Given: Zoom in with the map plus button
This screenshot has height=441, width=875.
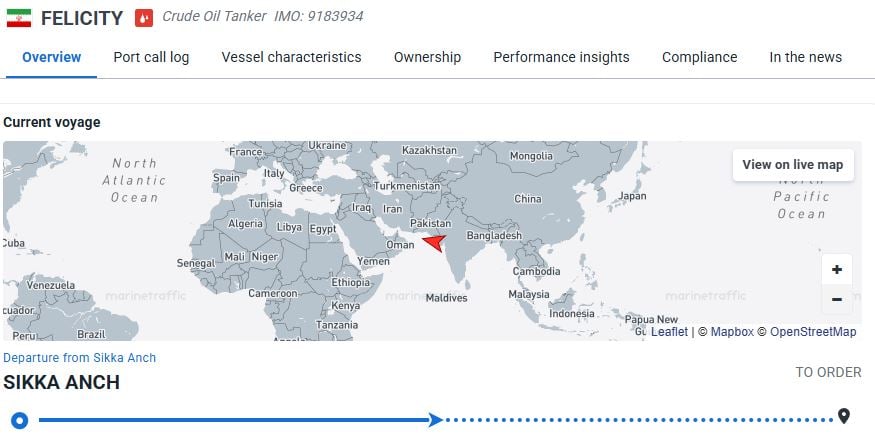Looking at the screenshot, I should pos(836,270).
